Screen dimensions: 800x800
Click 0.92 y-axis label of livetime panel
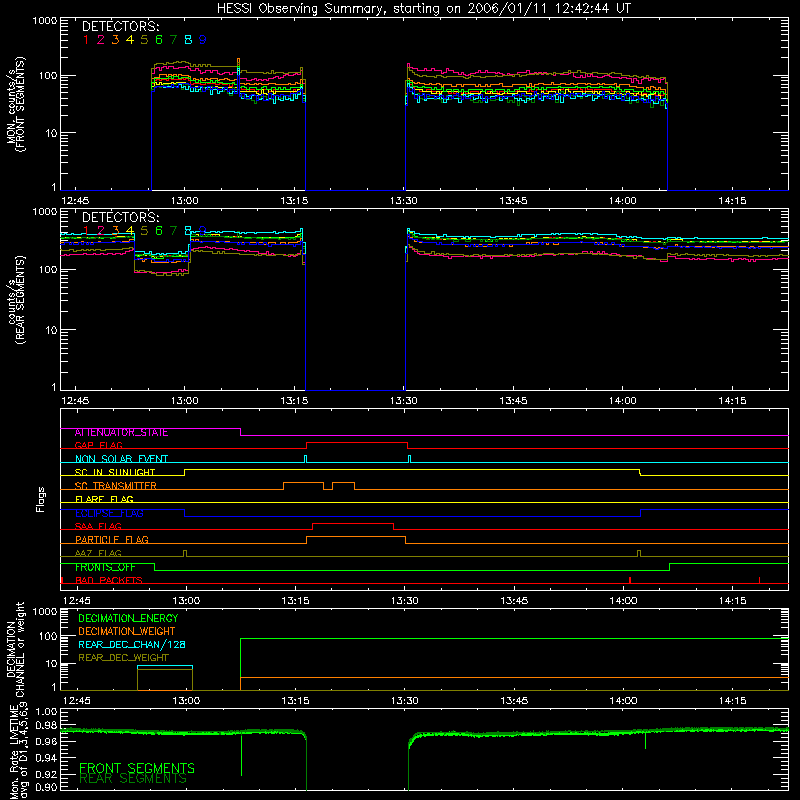tap(46, 774)
